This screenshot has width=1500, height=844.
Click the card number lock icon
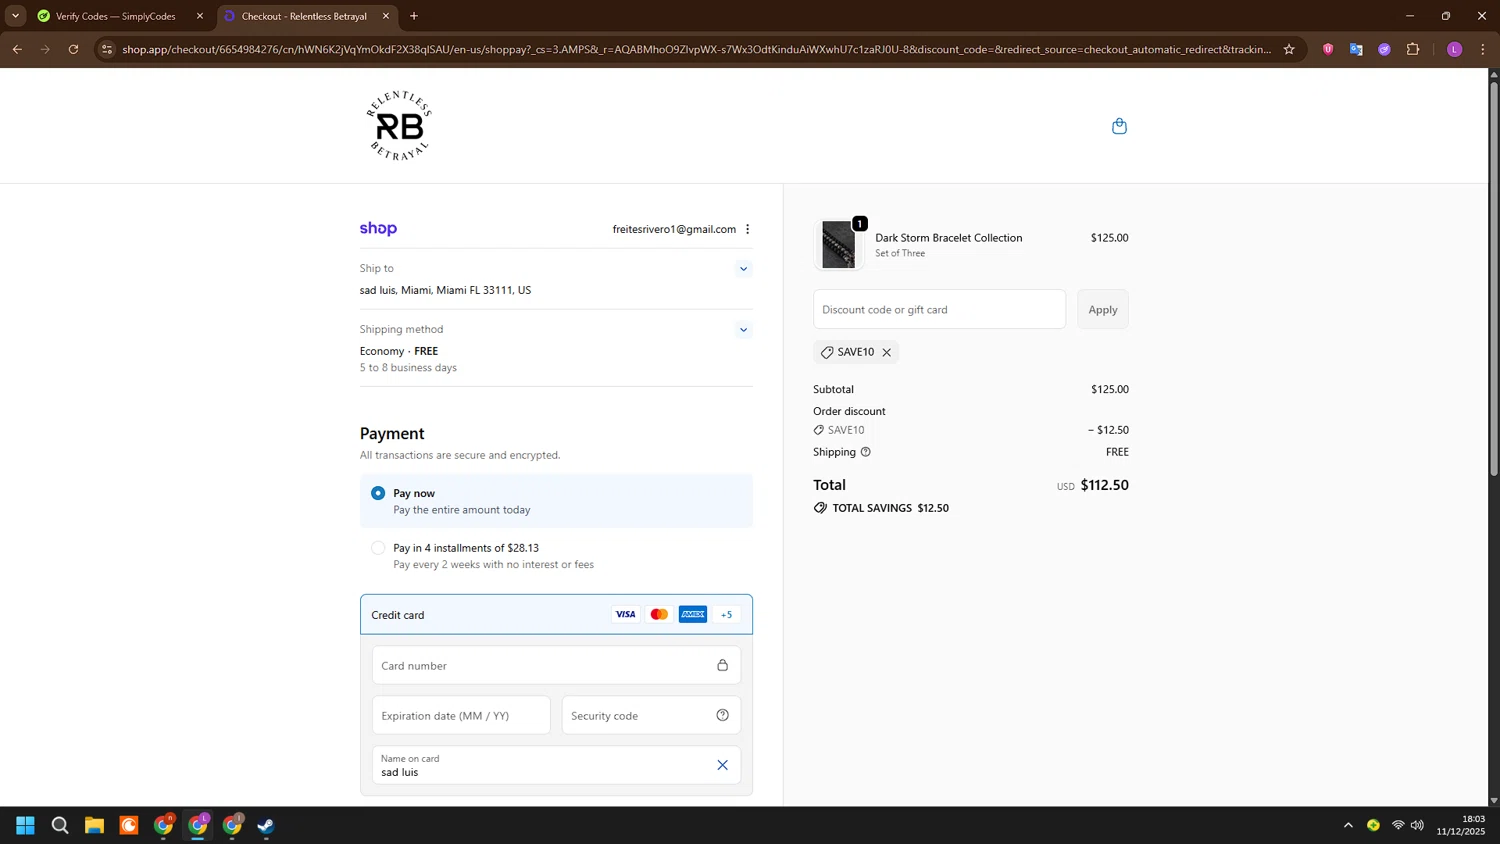722,665
